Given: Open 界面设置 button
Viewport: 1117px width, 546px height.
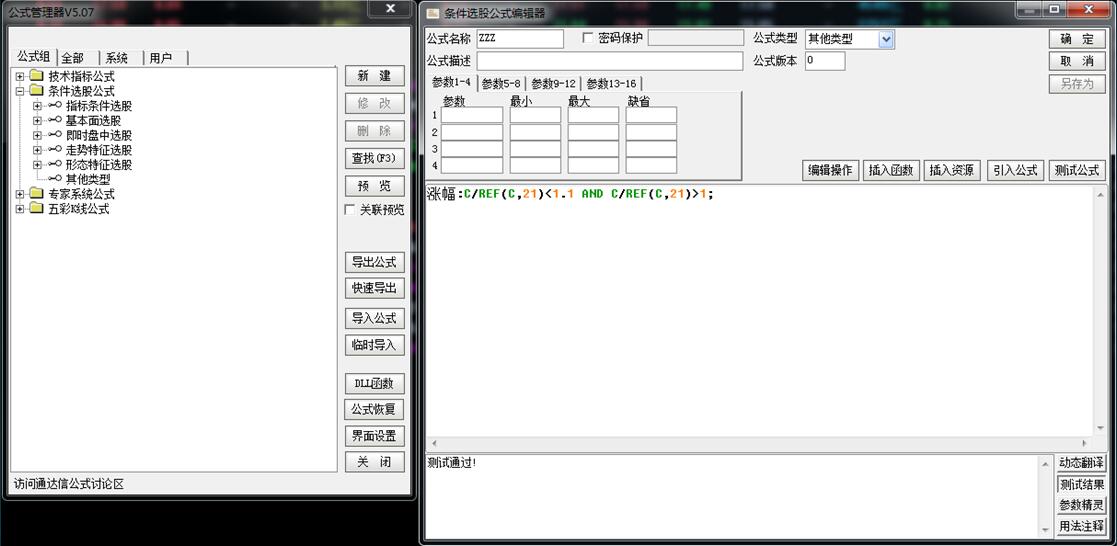Looking at the screenshot, I should [x=375, y=436].
